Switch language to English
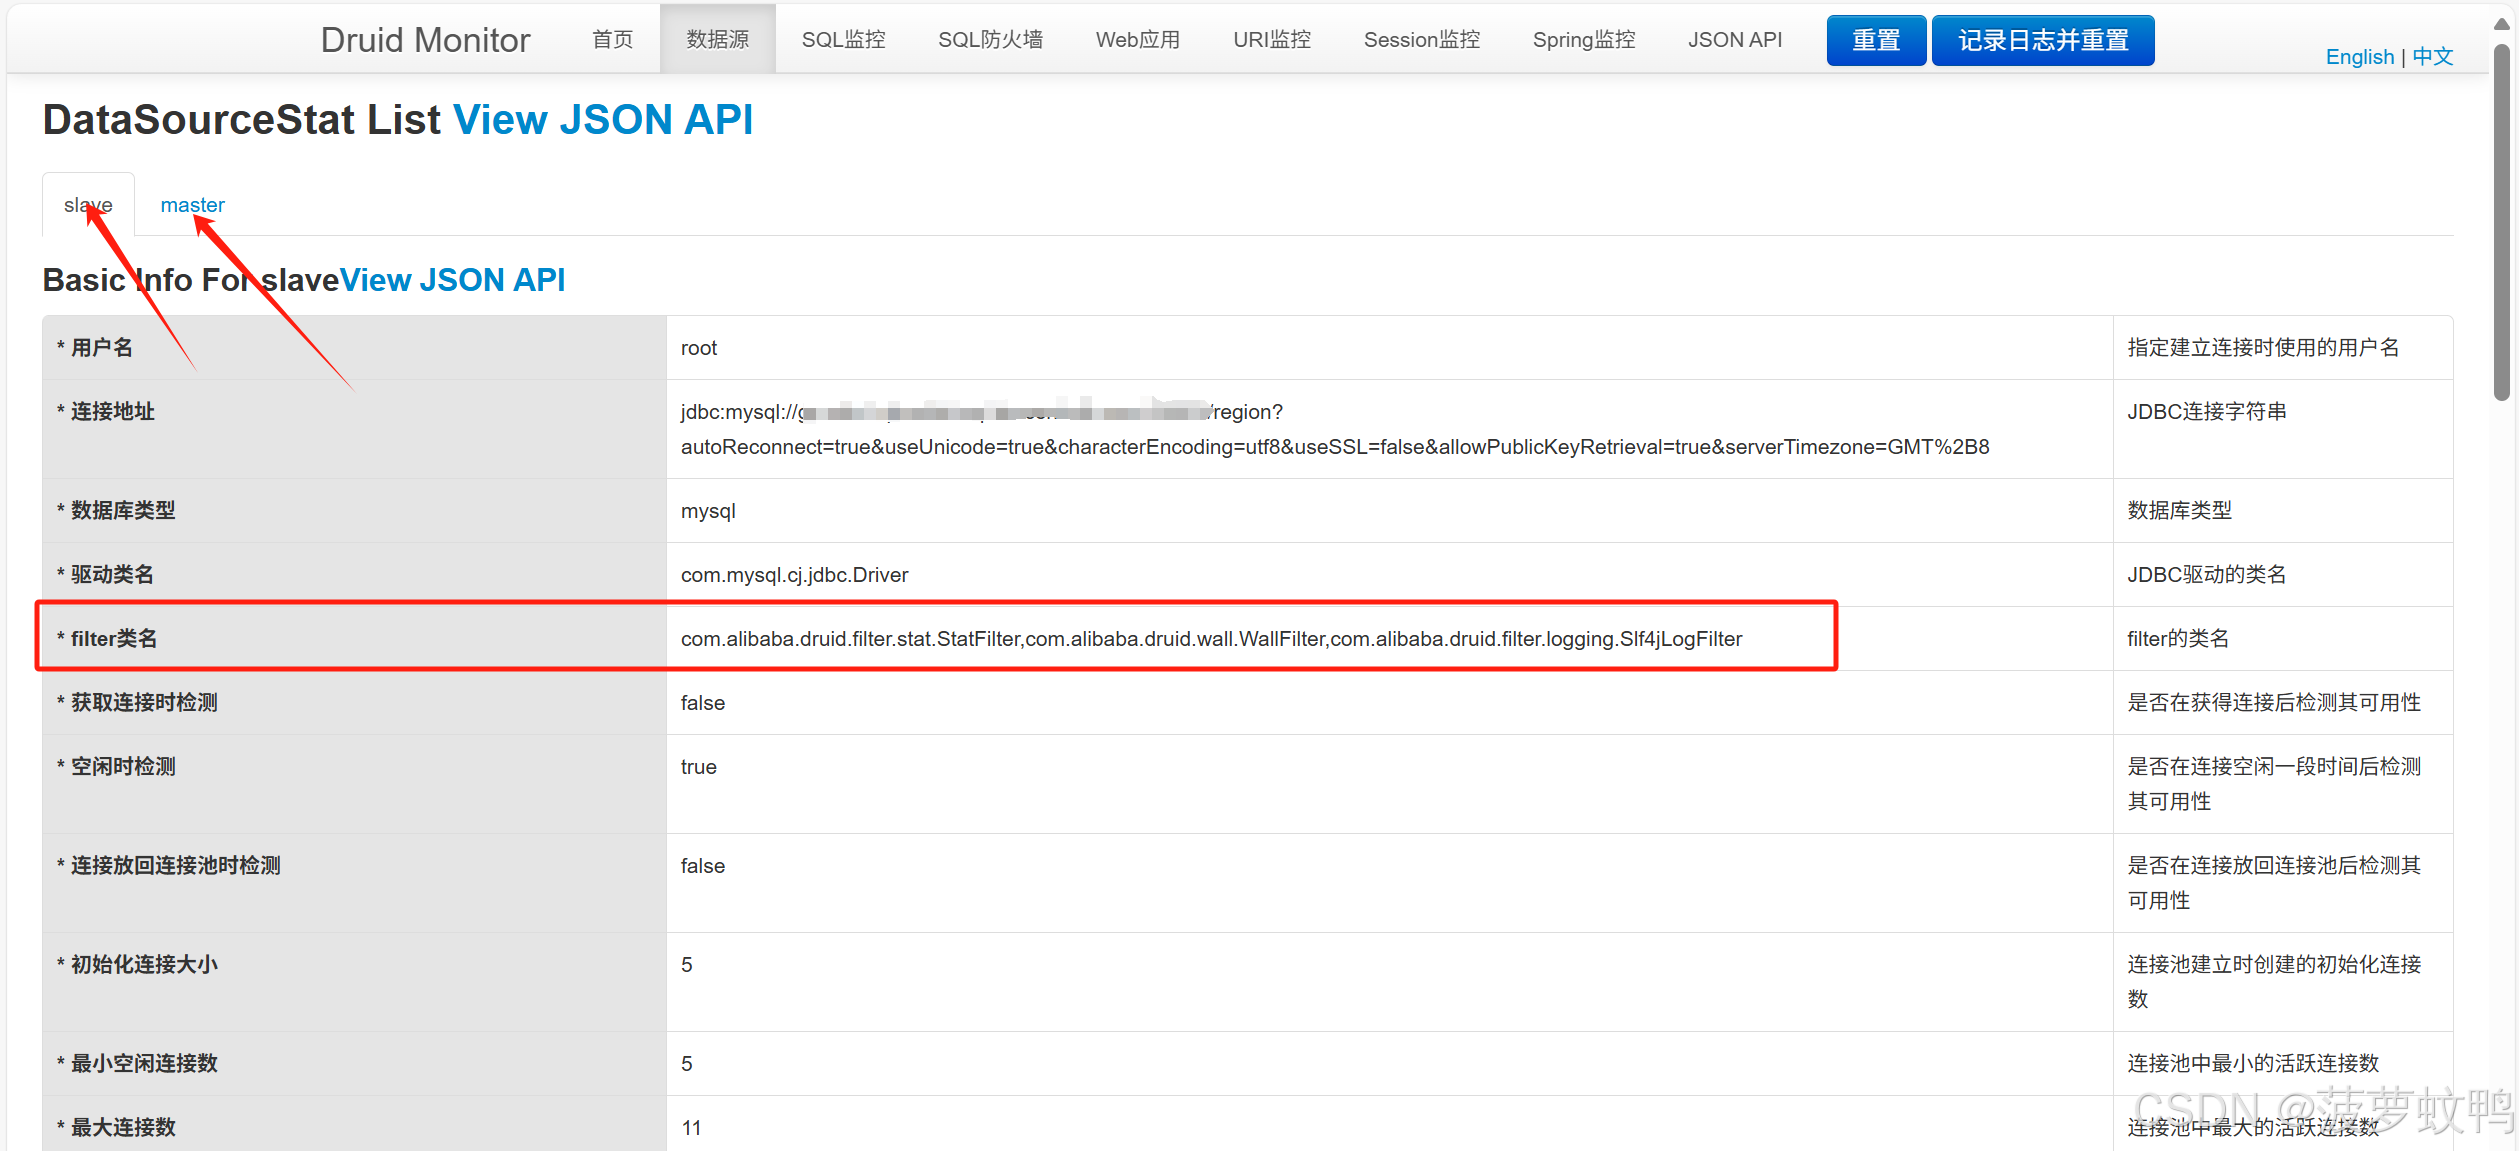This screenshot has width=2519, height=1151. [2359, 57]
